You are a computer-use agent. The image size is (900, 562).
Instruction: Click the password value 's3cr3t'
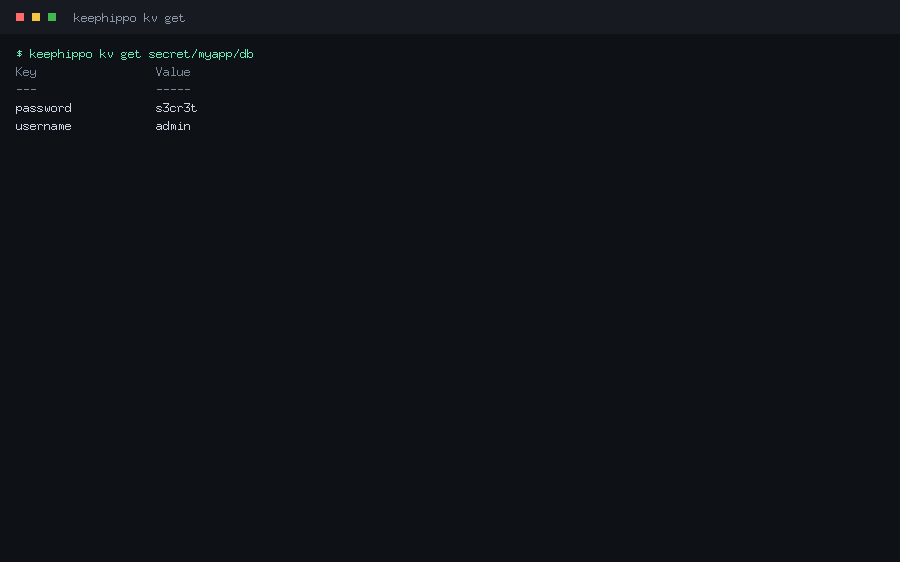[176, 108]
